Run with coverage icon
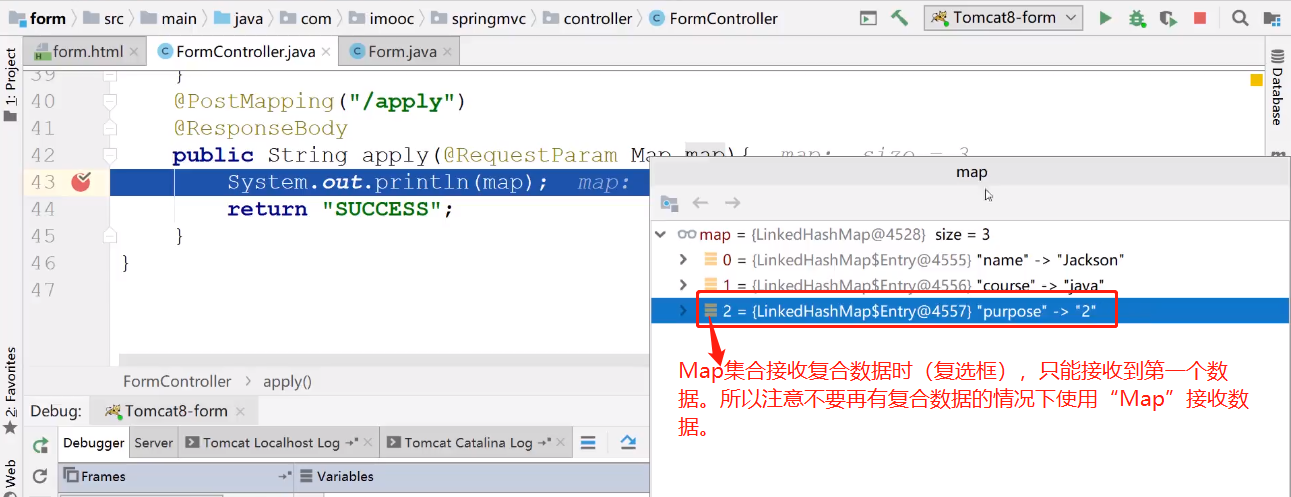This screenshot has height=497, width=1291. click(1168, 18)
